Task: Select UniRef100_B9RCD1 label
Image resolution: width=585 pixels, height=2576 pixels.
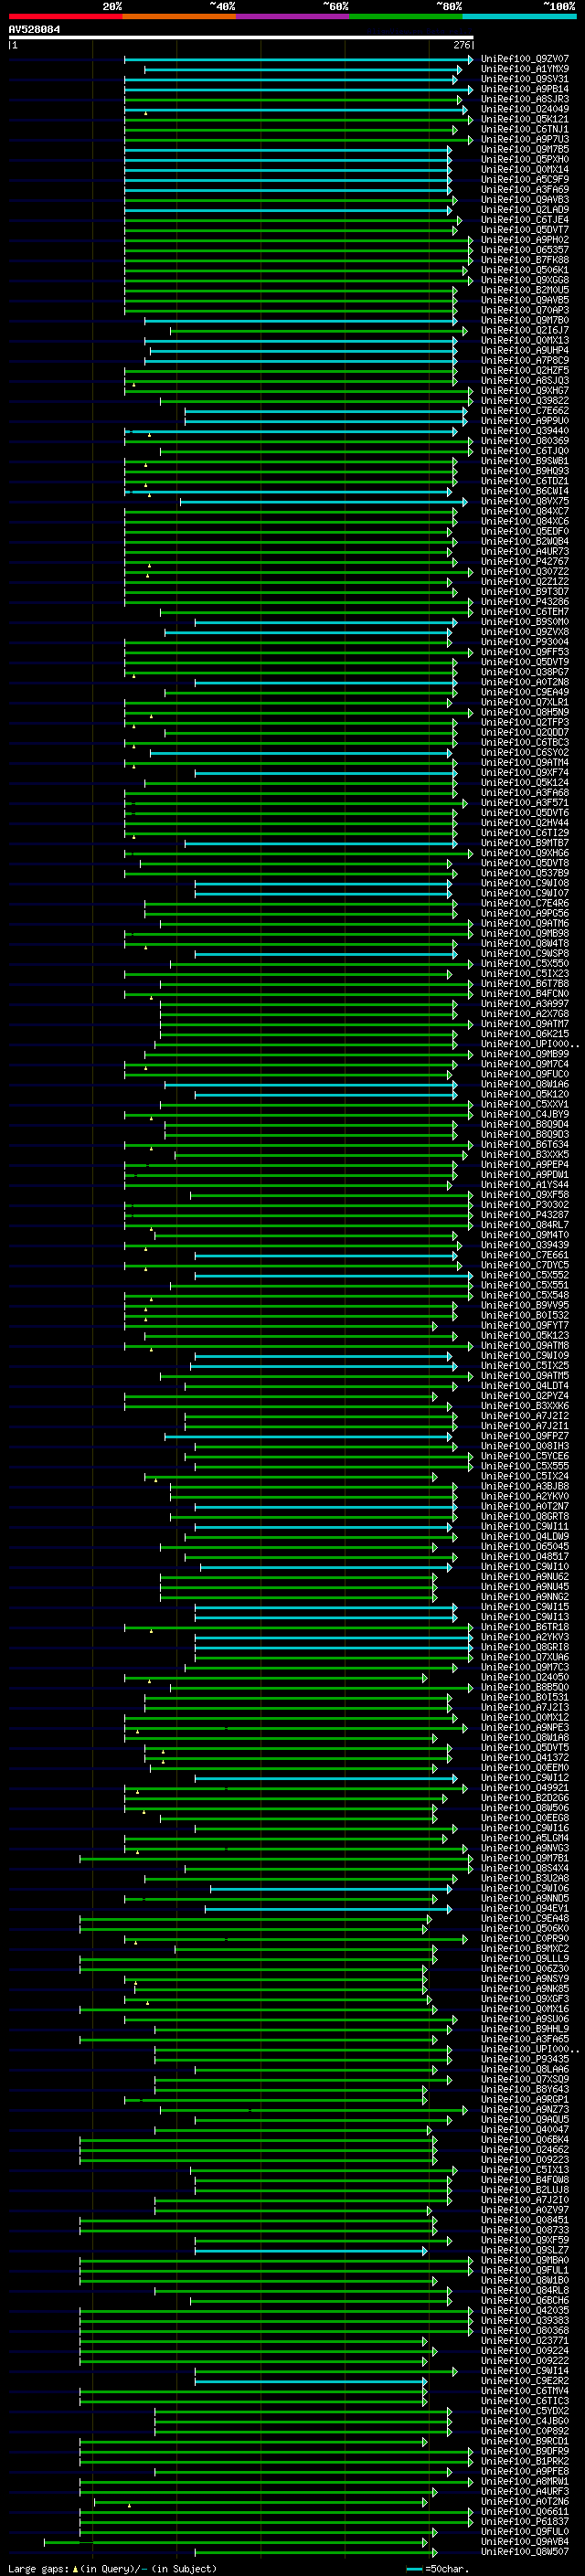Action: (x=525, y=2440)
